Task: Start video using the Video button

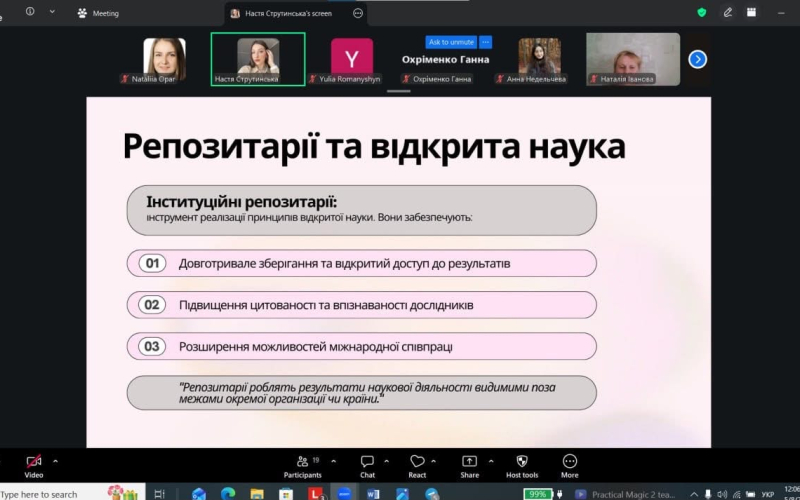Action: click(34, 466)
